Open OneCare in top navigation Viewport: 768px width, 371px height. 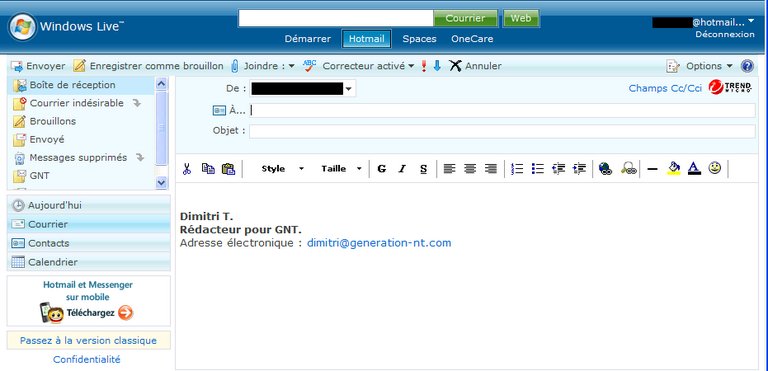pyautogui.click(x=472, y=39)
